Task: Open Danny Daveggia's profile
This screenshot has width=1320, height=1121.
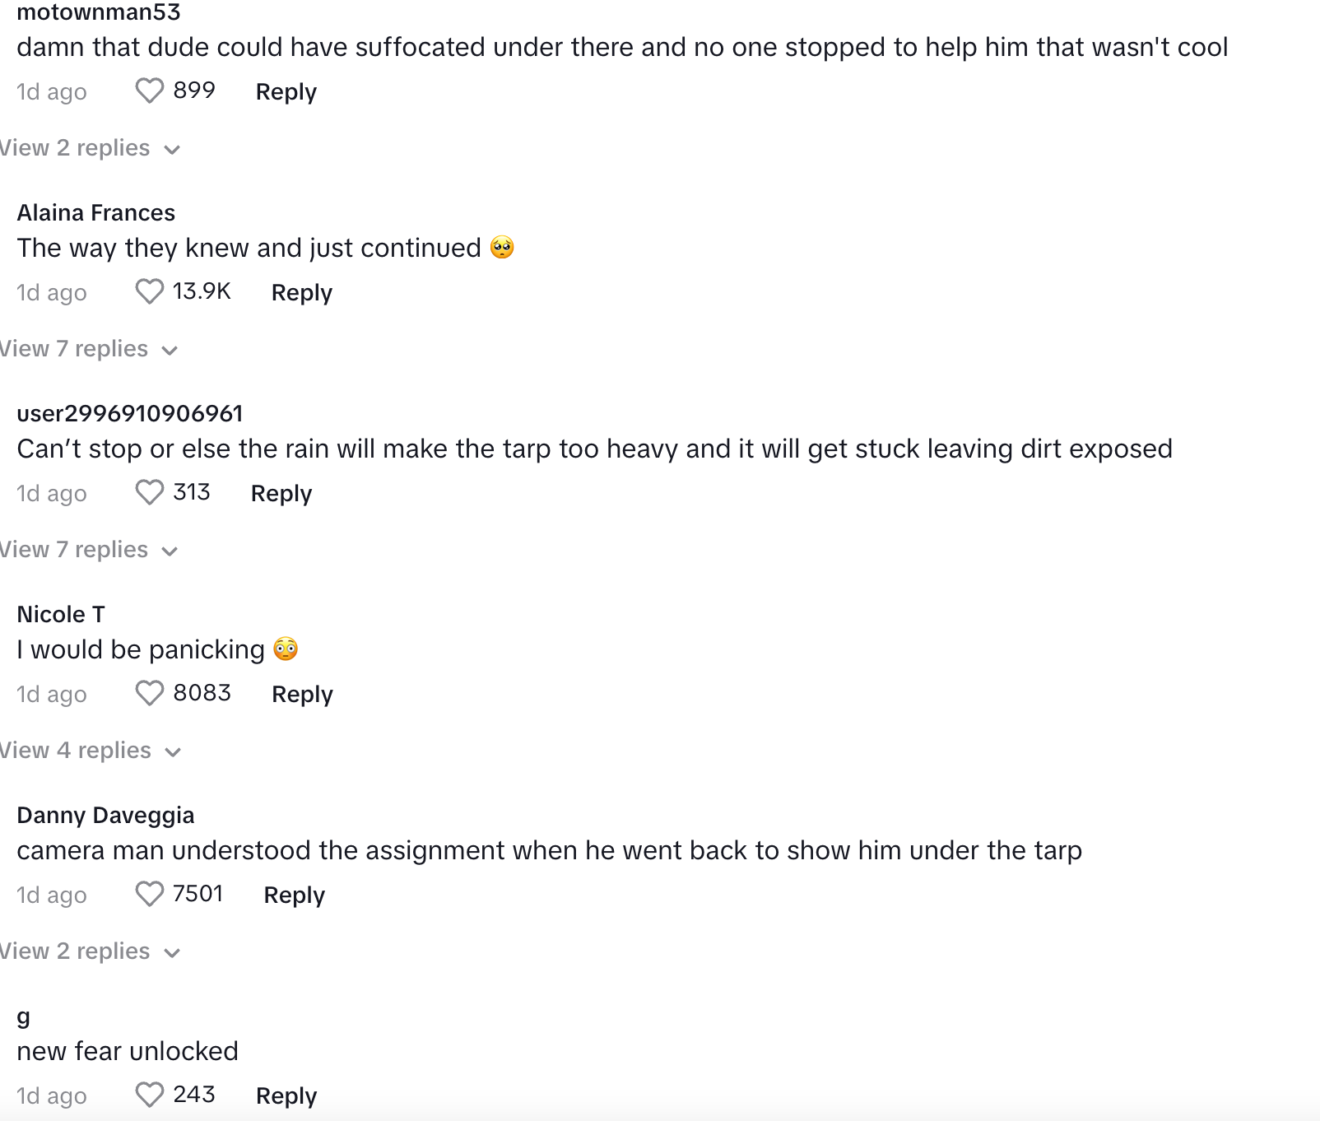Action: (106, 815)
